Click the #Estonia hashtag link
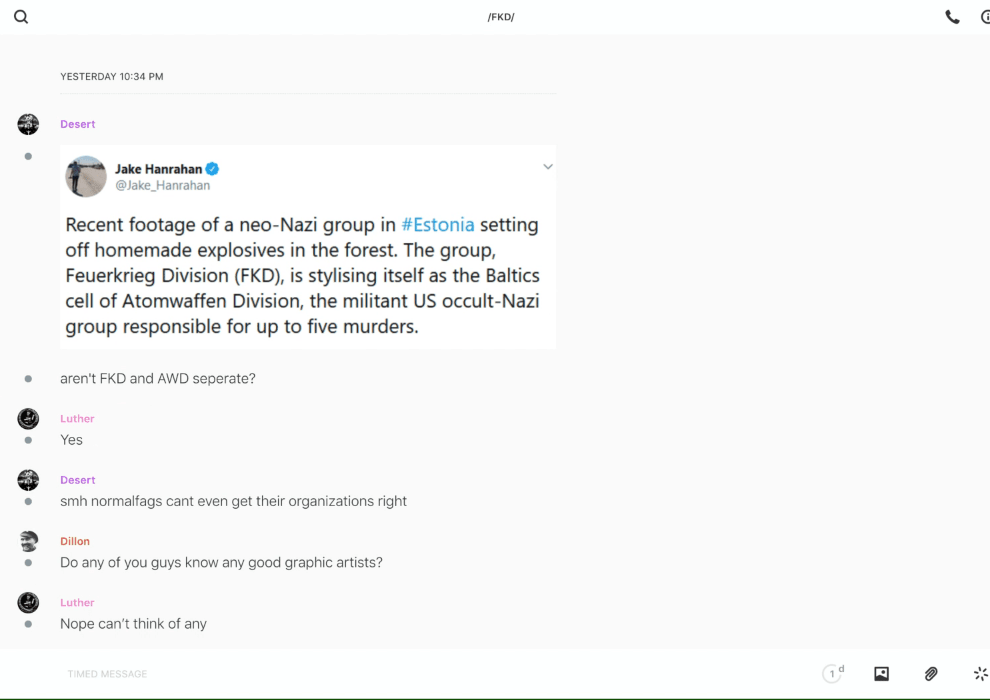990x700 pixels. click(x=438, y=224)
